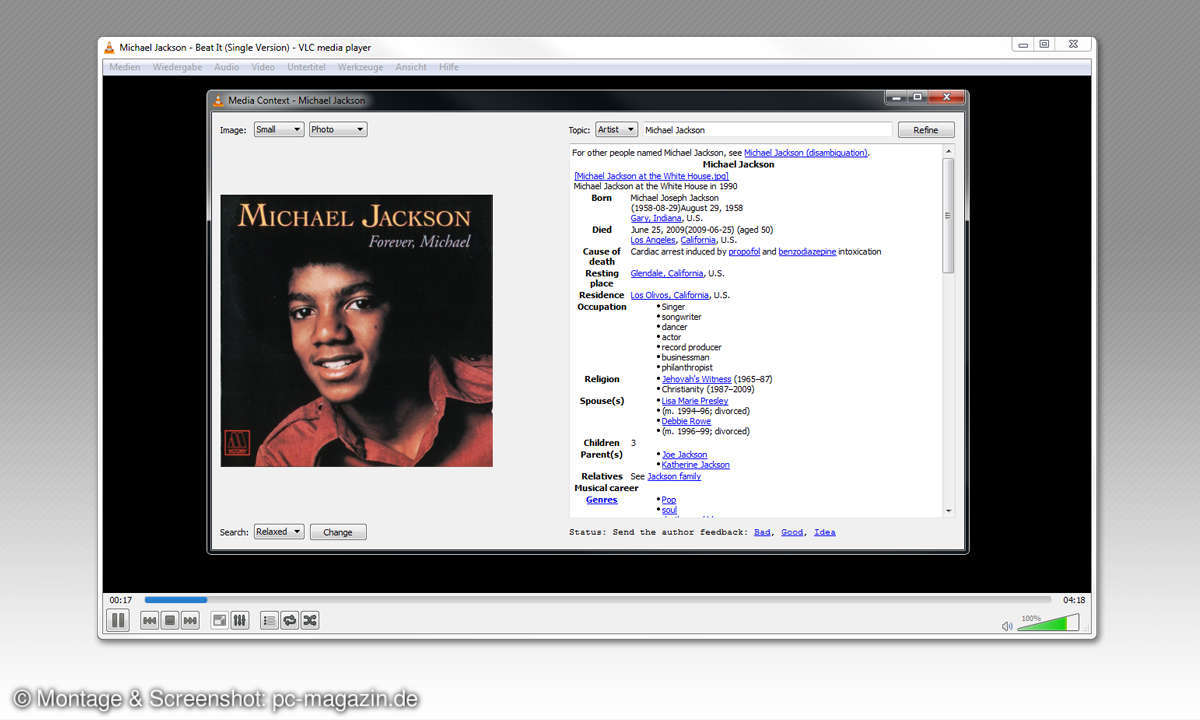Toggle fullscreen video mode

pos(220,621)
